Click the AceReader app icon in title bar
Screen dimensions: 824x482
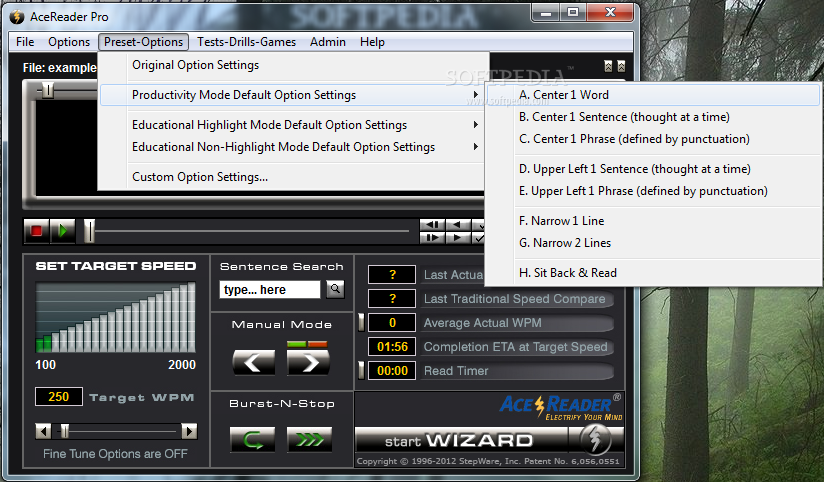click(17, 17)
